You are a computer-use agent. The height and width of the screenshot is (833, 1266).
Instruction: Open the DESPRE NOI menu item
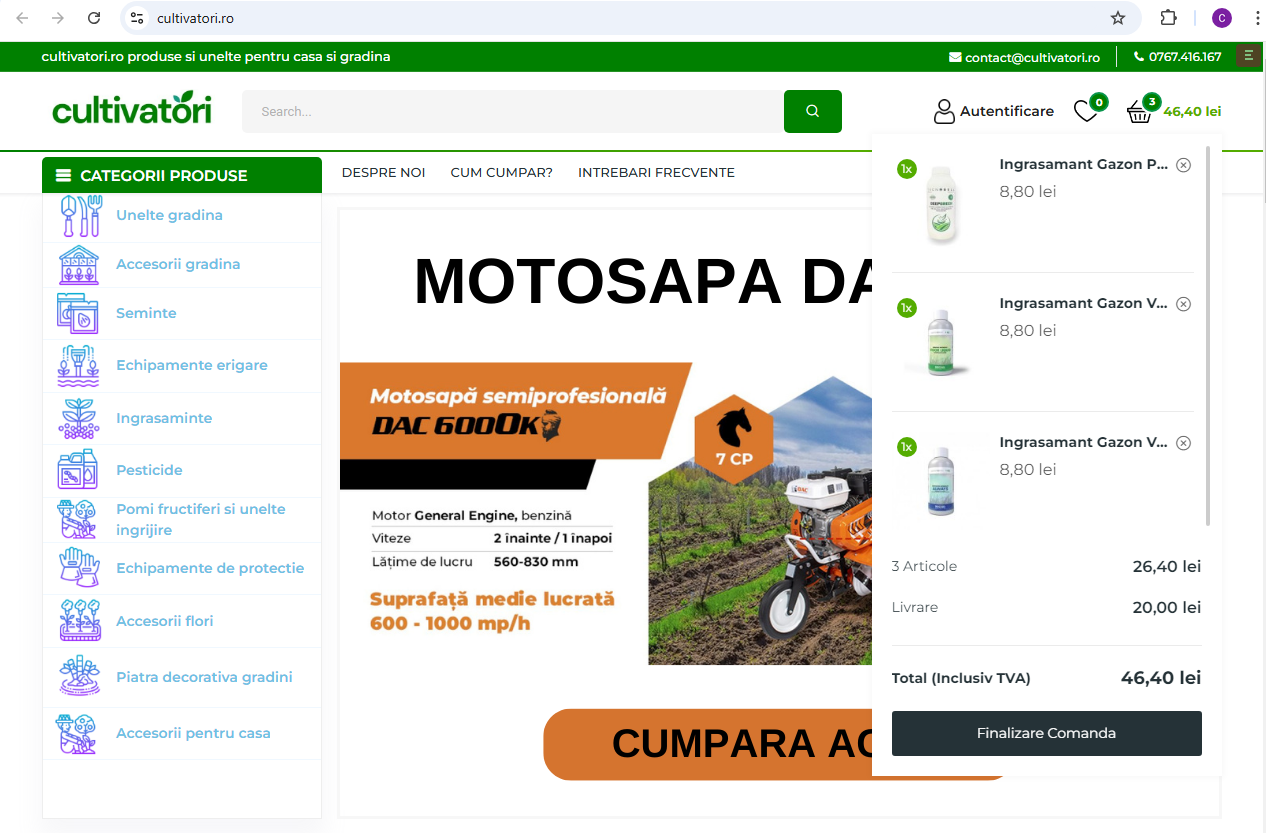(384, 172)
